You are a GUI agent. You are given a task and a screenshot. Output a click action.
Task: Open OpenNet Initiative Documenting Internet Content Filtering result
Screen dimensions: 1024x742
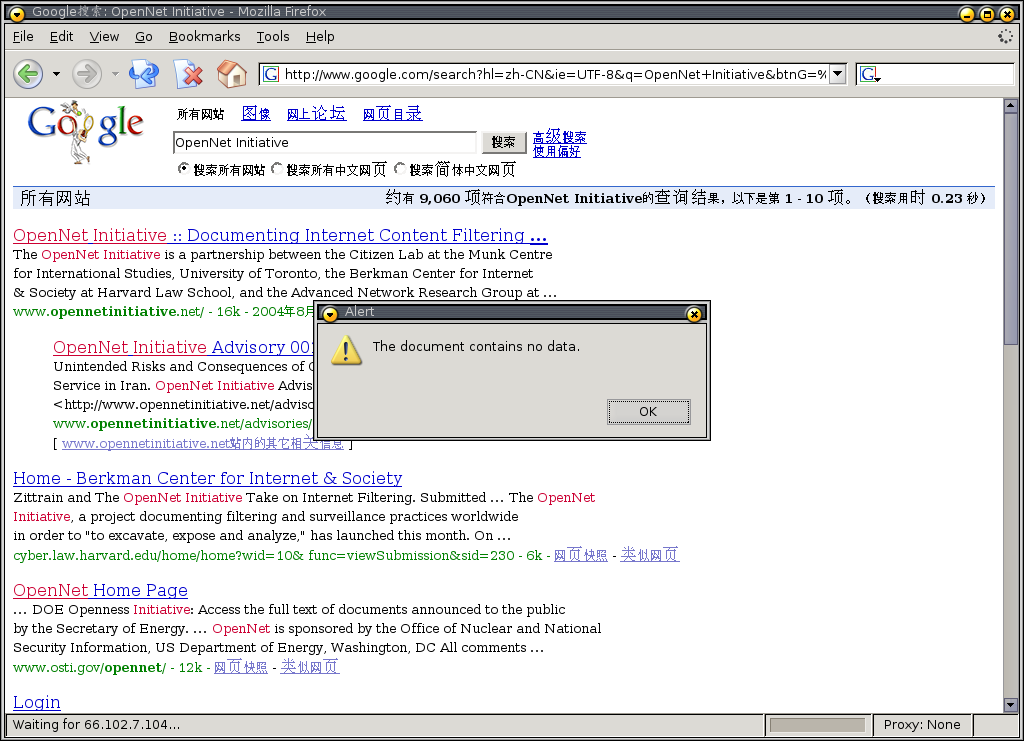coord(280,235)
